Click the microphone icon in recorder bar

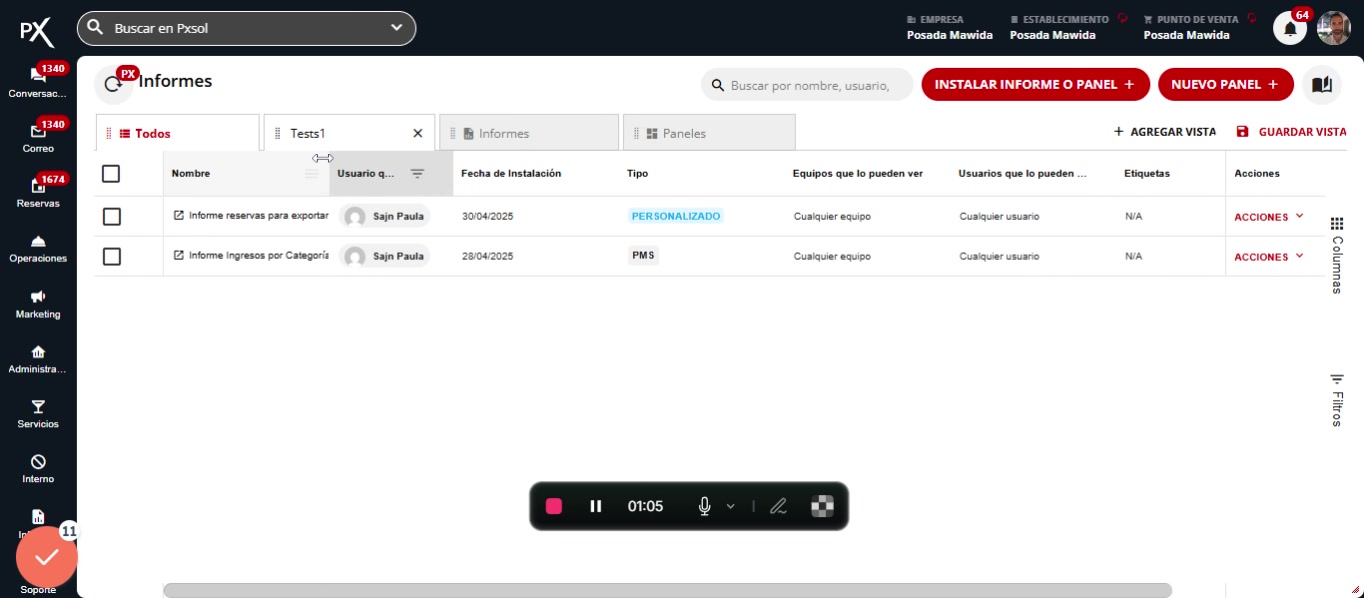pyautogui.click(x=704, y=506)
